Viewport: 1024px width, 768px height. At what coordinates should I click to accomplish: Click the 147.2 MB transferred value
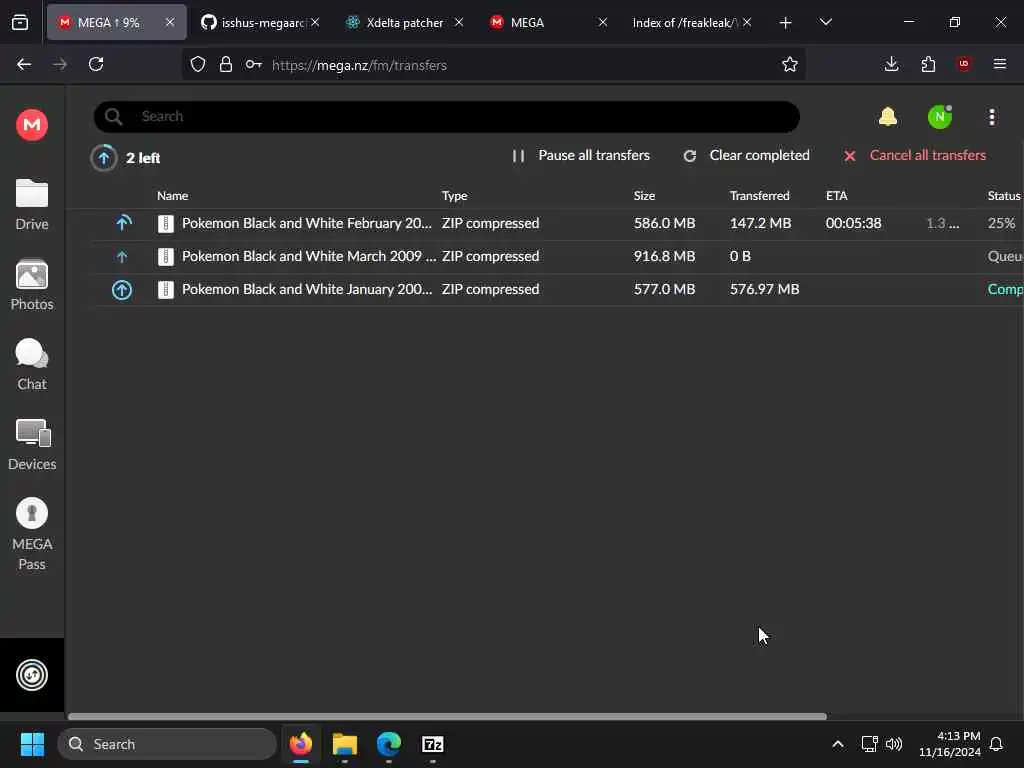click(x=760, y=223)
